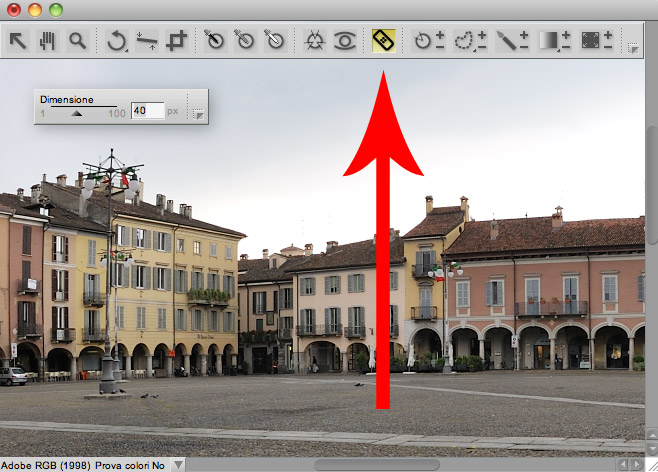Select the Crop tool
Image resolution: width=658 pixels, height=472 pixels.
tap(176, 41)
